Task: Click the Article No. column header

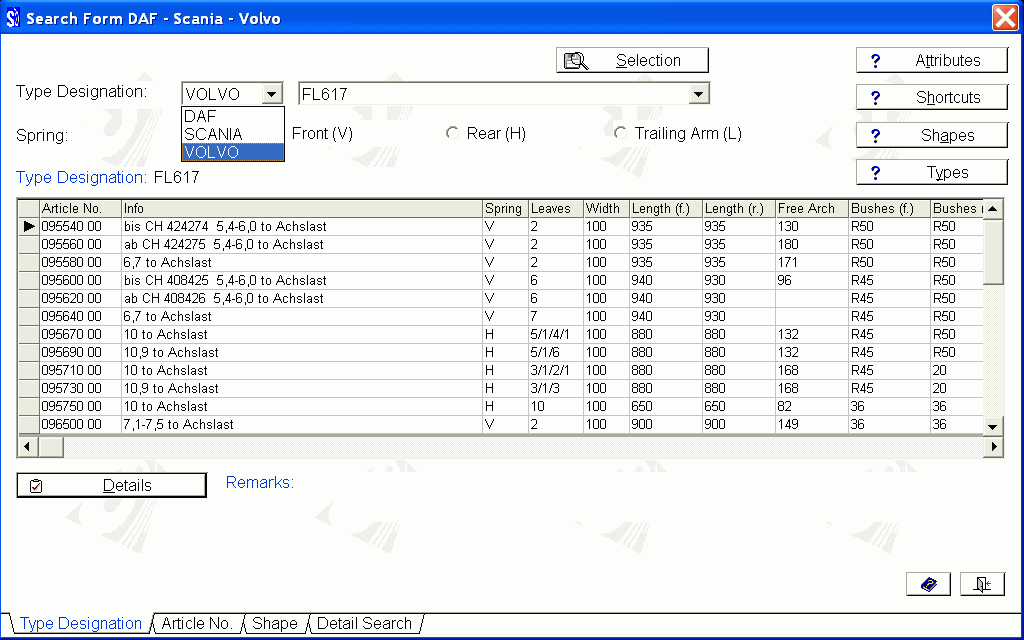Action: pyautogui.click(x=80, y=208)
